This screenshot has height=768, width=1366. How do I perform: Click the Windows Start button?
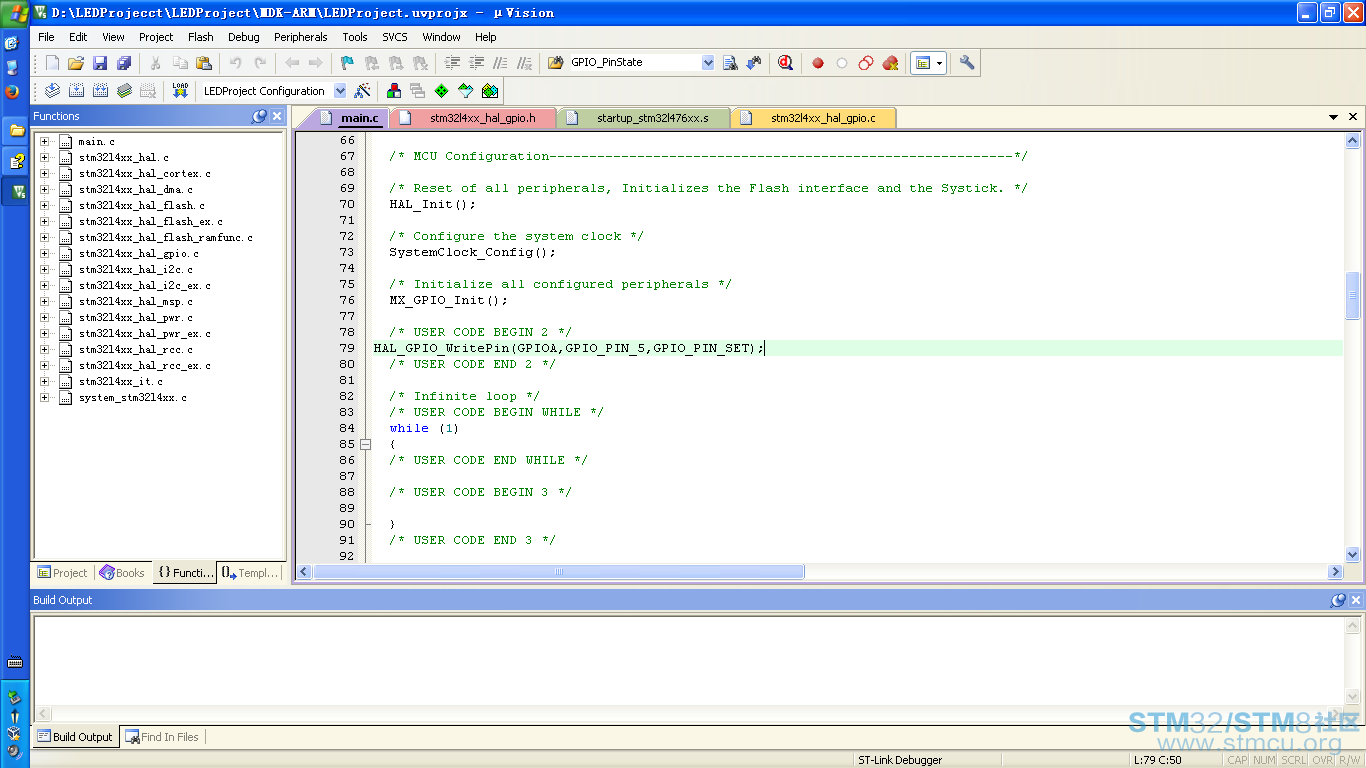15,14
